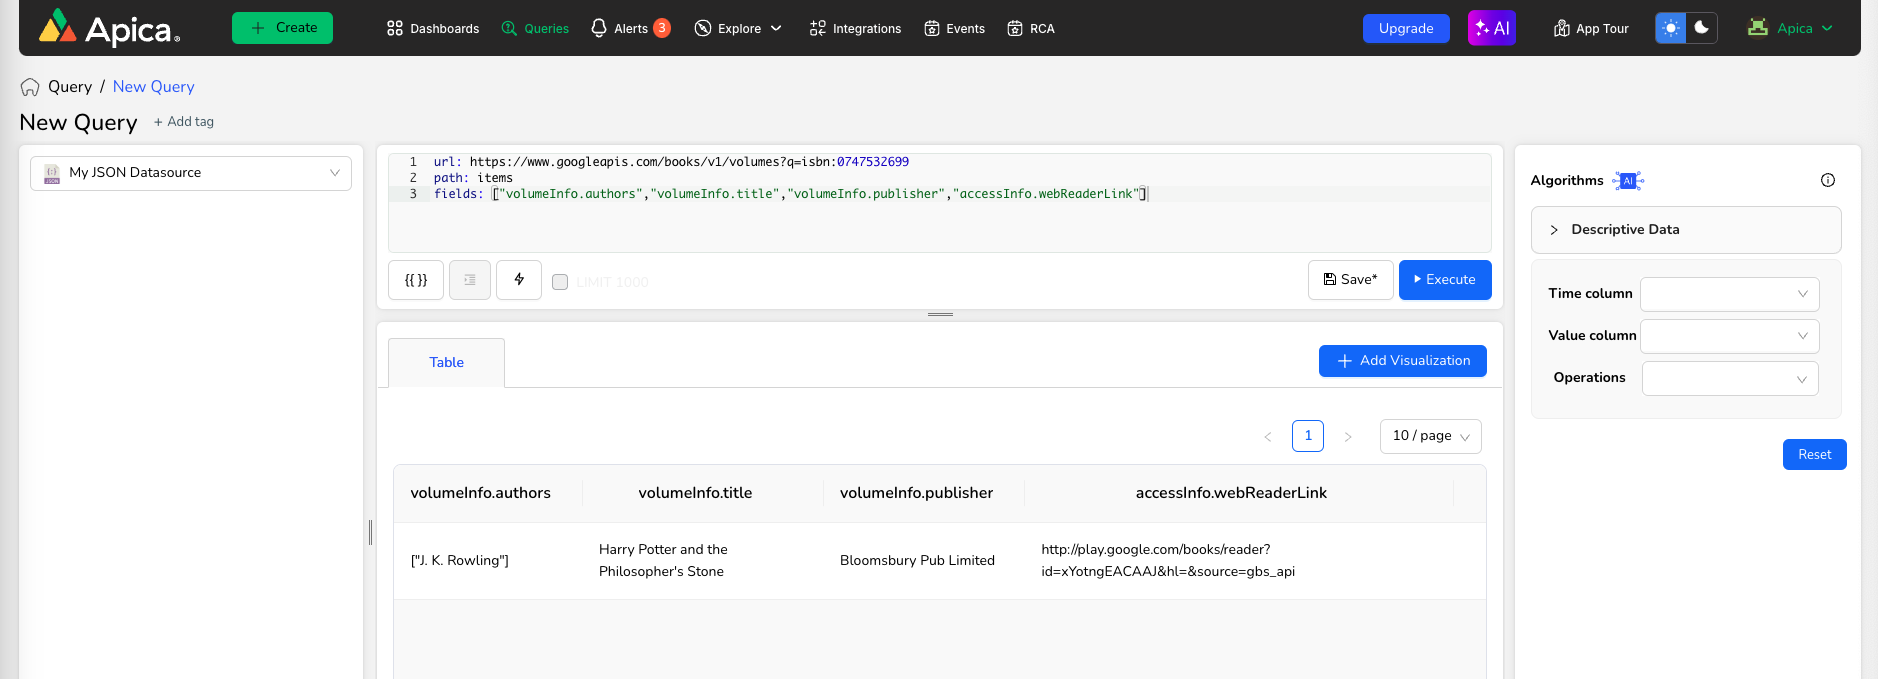The width and height of the screenshot is (1878, 679).
Task: Open Alerts with bell icon
Action: [630, 28]
